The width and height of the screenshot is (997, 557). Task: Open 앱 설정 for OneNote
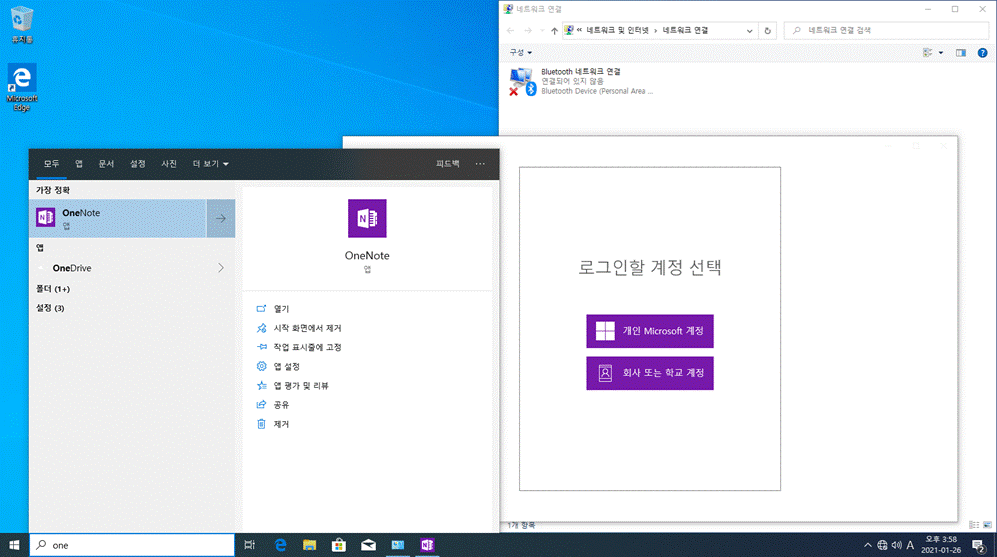286,366
